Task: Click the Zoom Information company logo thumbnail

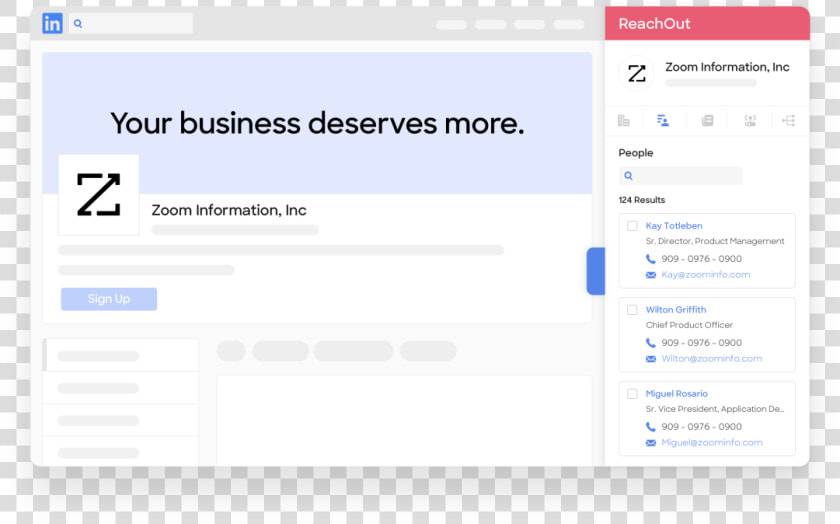Action: tap(99, 195)
